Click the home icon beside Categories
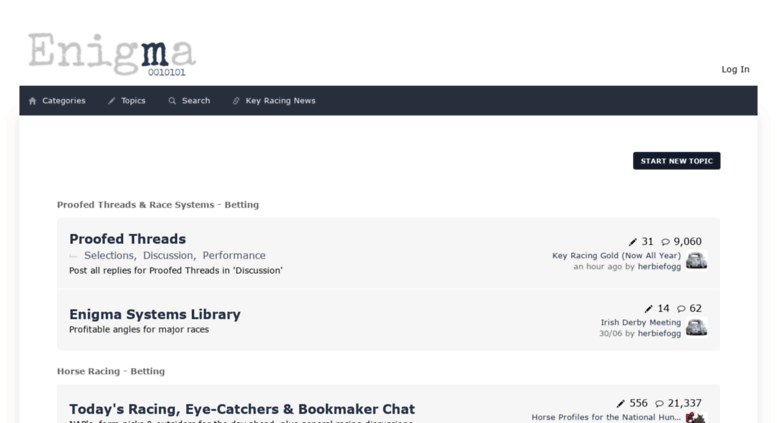The image size is (777, 423). click(x=33, y=101)
